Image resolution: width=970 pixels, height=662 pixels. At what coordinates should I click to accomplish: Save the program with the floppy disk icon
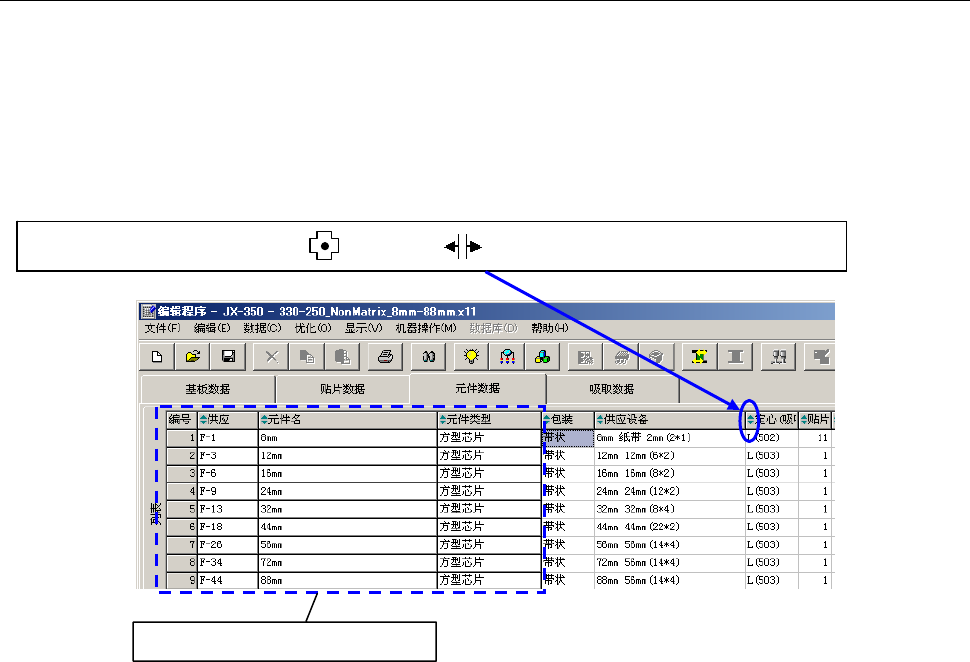[x=228, y=356]
